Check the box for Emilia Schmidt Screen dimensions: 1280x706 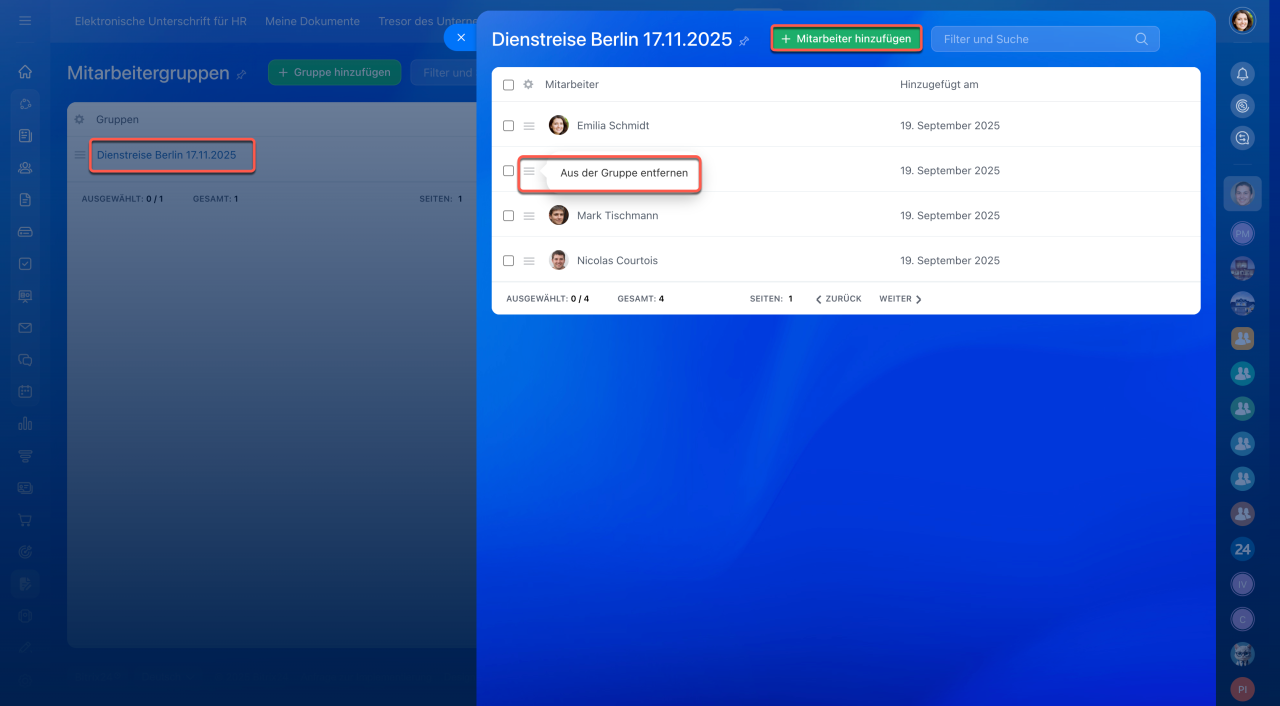pyautogui.click(x=508, y=126)
